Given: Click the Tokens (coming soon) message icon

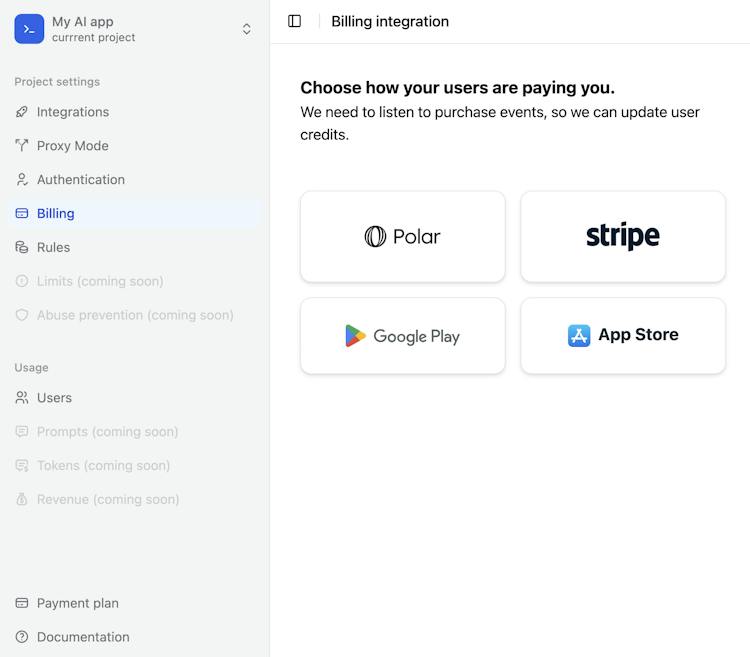Looking at the screenshot, I should point(22,466).
